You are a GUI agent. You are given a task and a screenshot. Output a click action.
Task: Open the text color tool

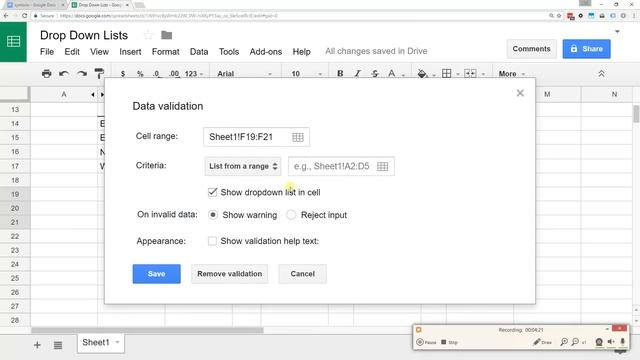click(x=391, y=74)
